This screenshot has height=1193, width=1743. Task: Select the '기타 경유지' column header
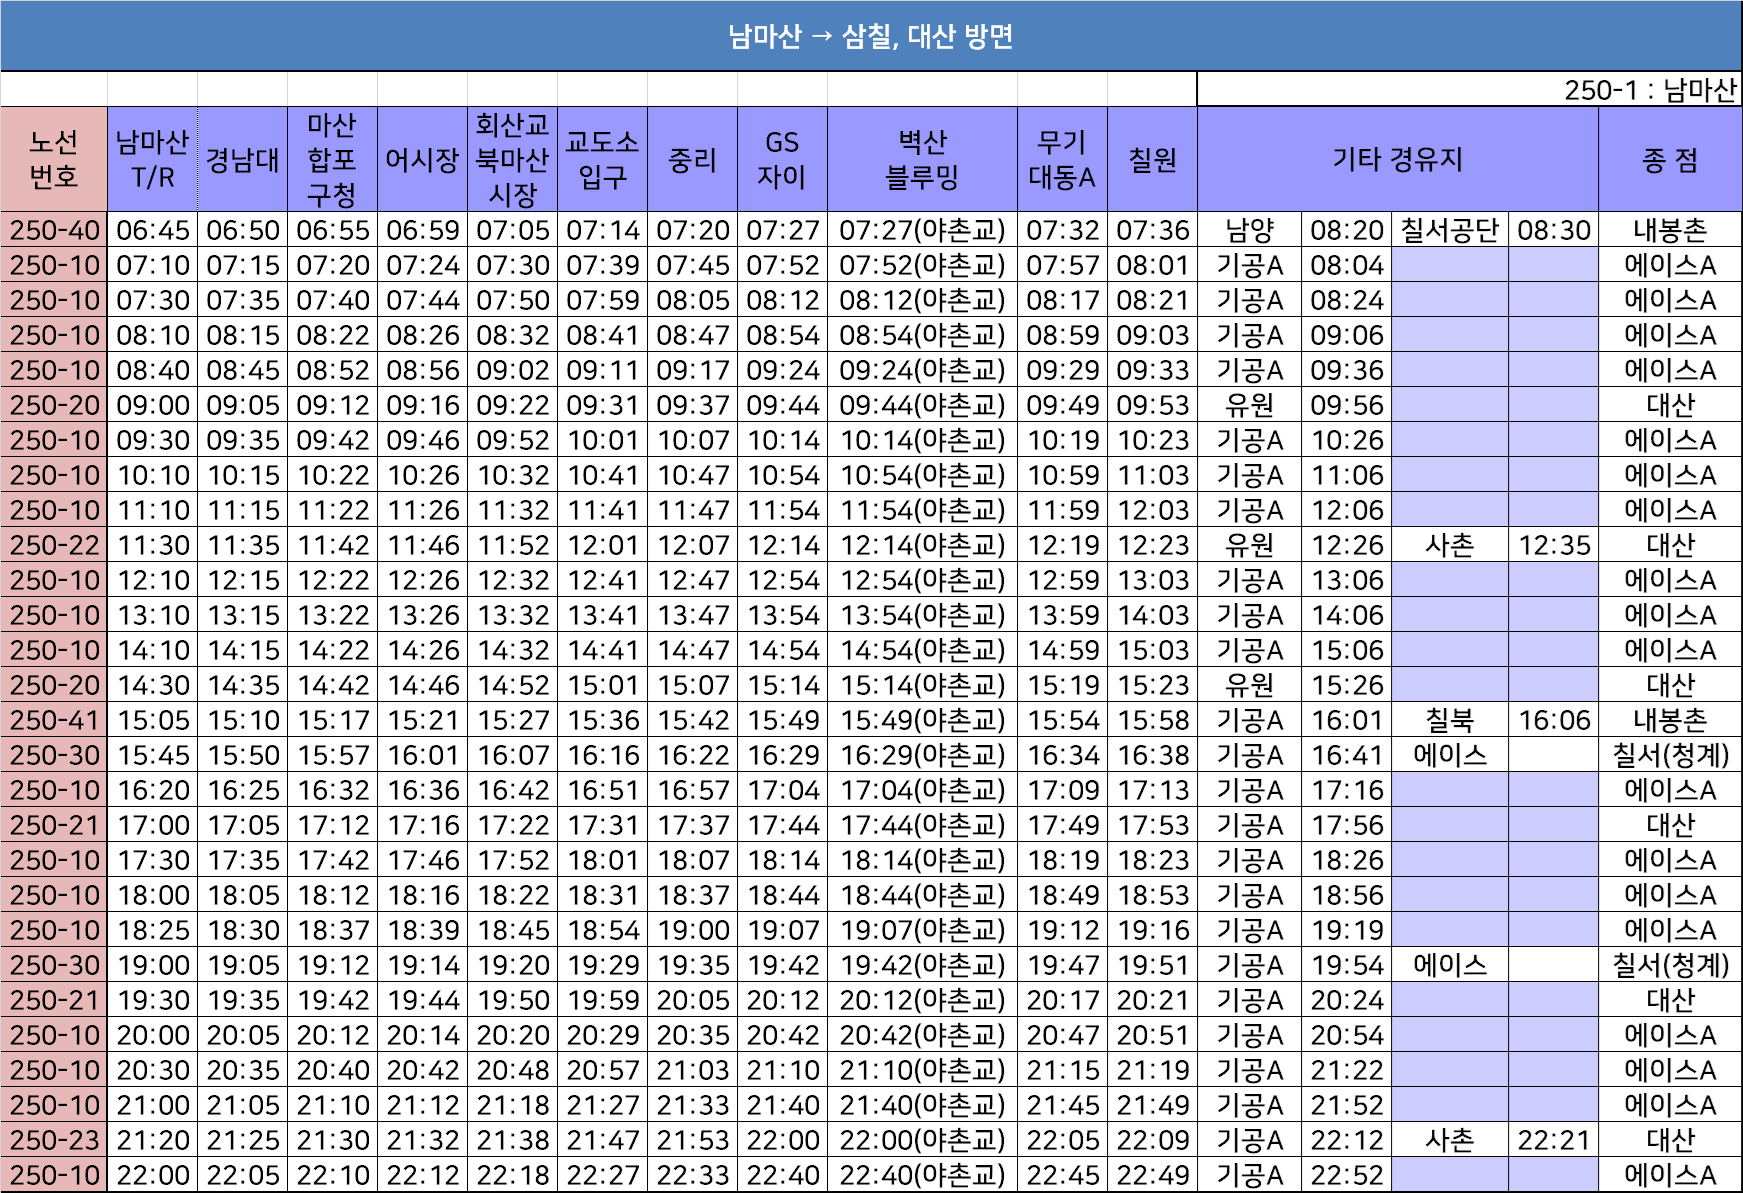coord(1398,160)
